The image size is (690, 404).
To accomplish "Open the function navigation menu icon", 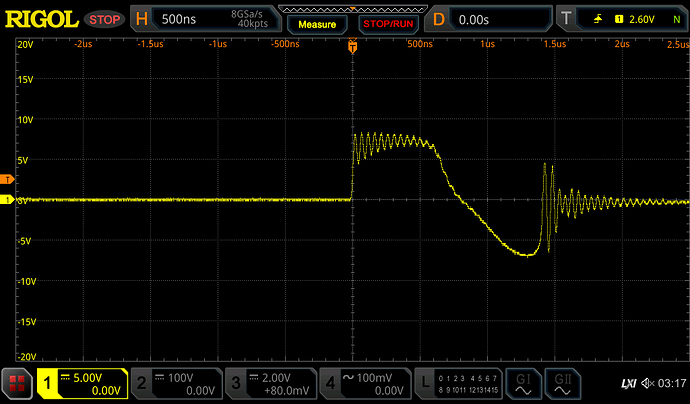I will (16, 382).
